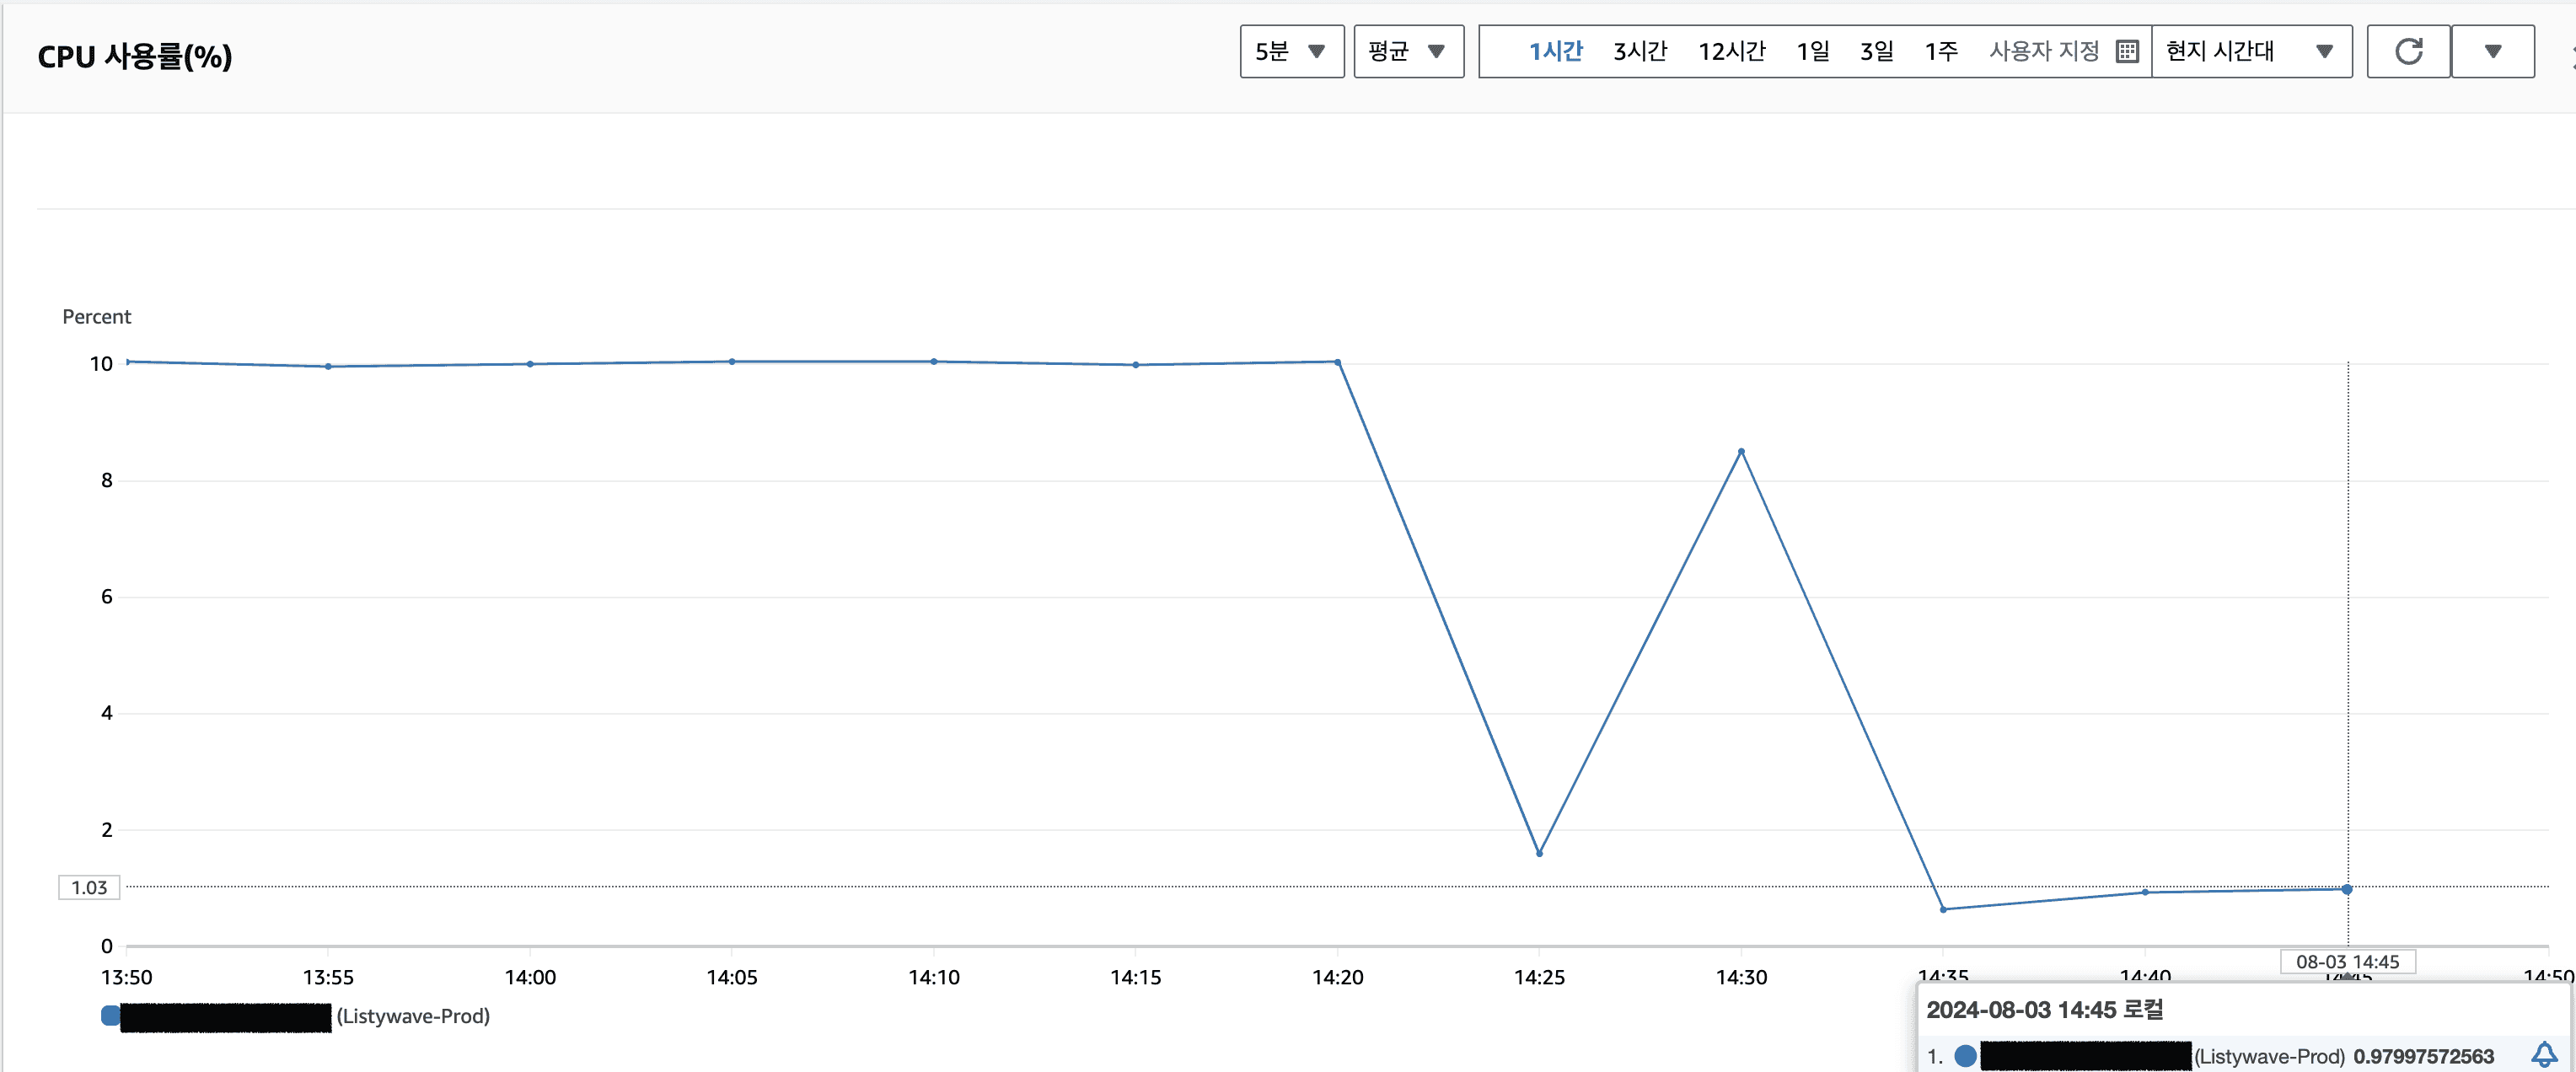This screenshot has width=2576, height=1072.
Task: Click the 14:30 data point peak
Action: click(x=1741, y=452)
